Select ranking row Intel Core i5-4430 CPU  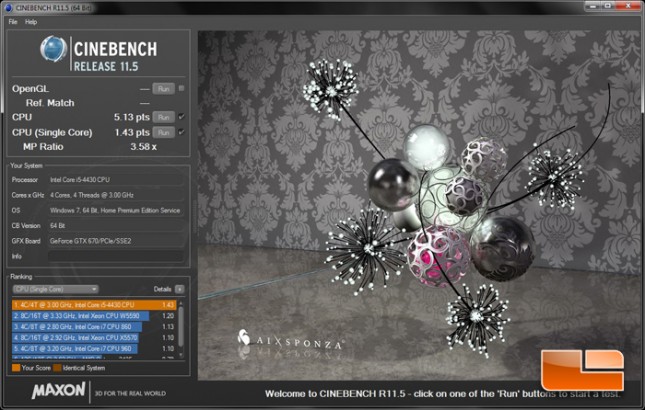[x=94, y=305]
